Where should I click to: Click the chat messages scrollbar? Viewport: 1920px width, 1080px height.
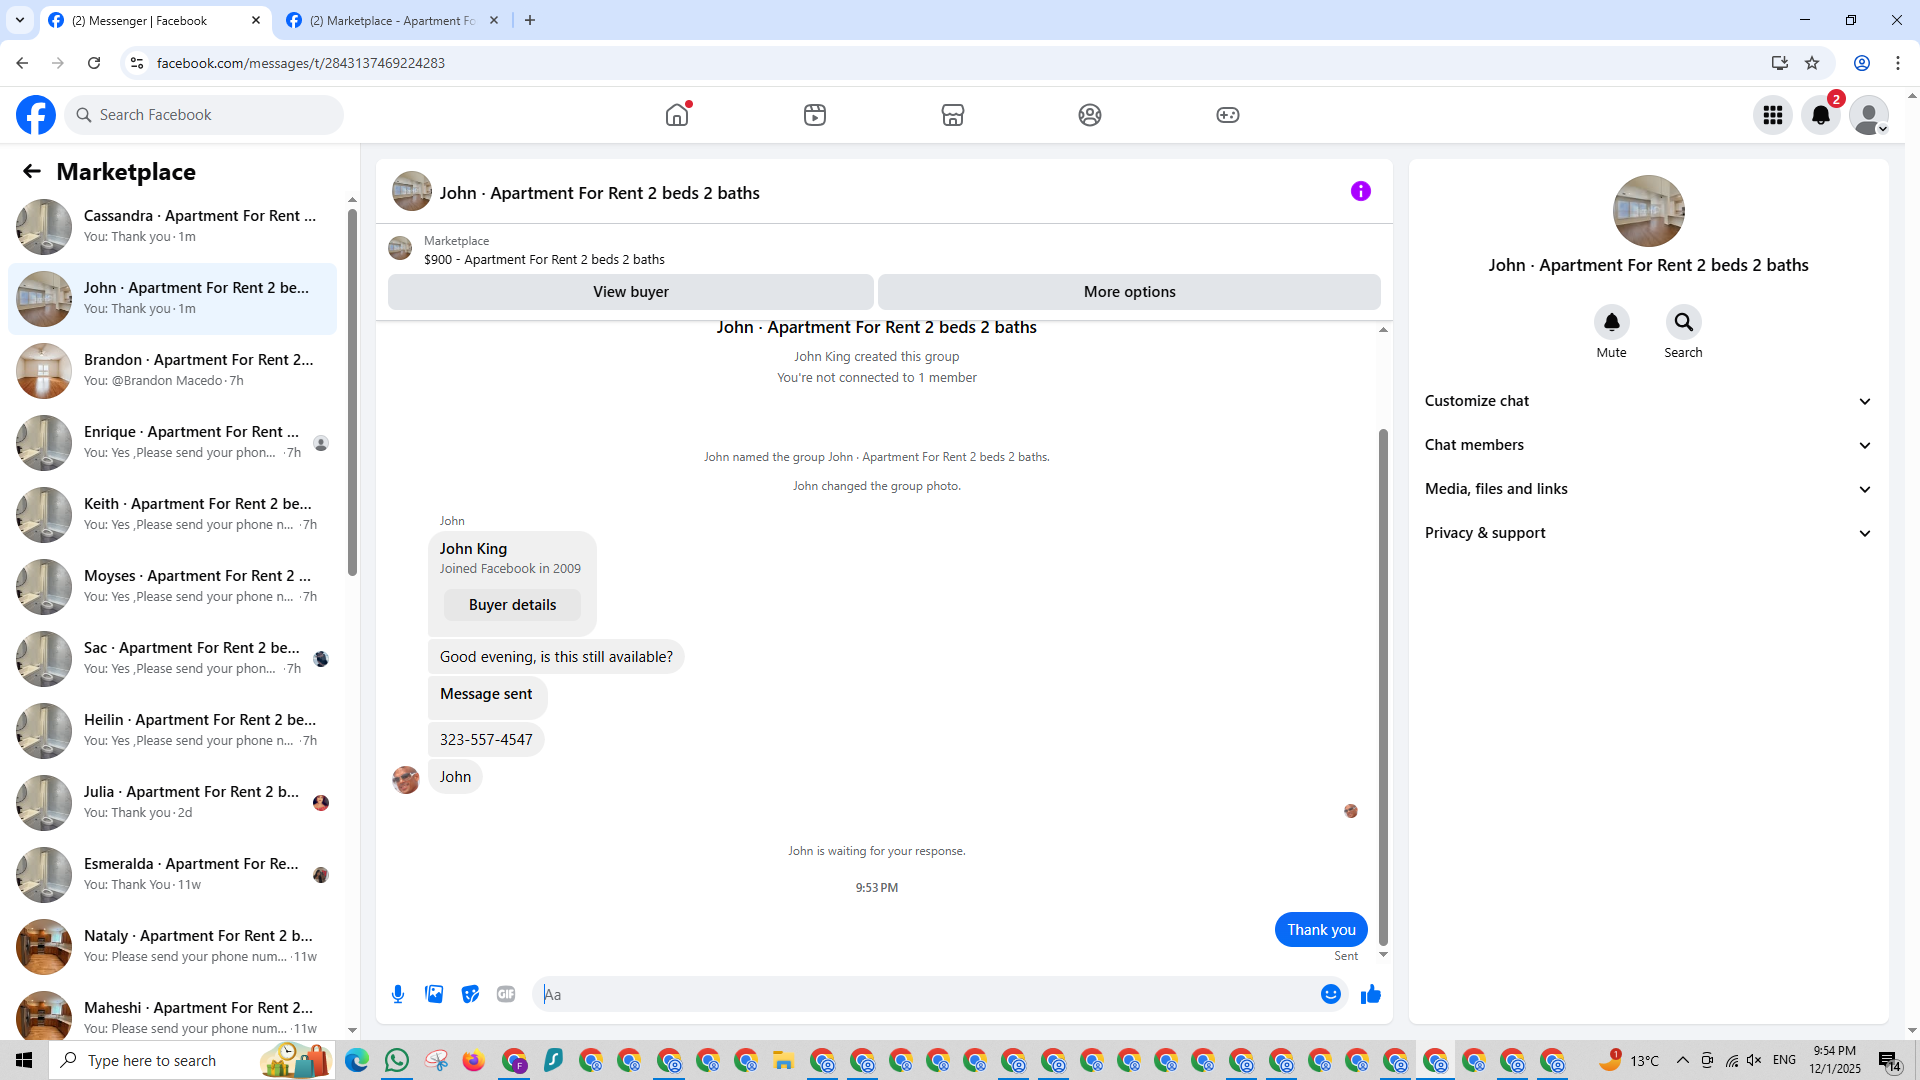[x=1383, y=686]
